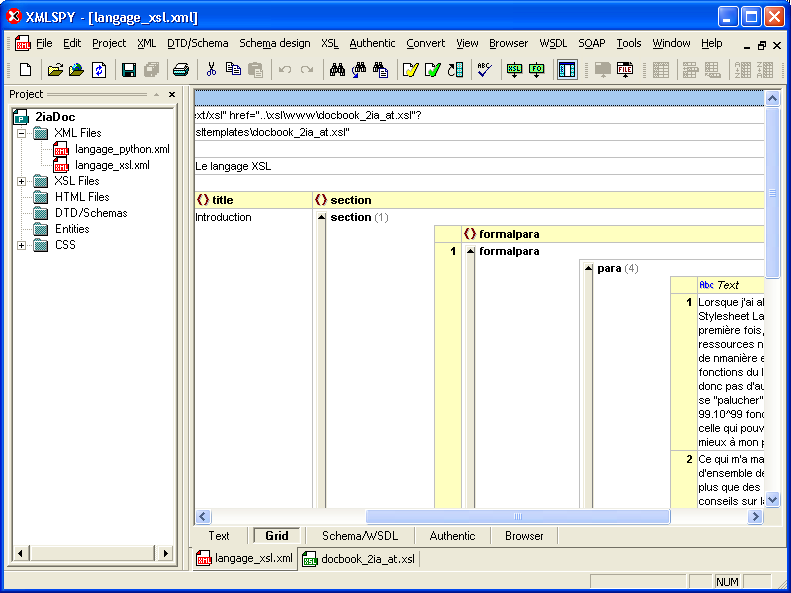Select langage_python.xml in the project tree
The height and width of the screenshot is (593, 791).
click(122, 149)
